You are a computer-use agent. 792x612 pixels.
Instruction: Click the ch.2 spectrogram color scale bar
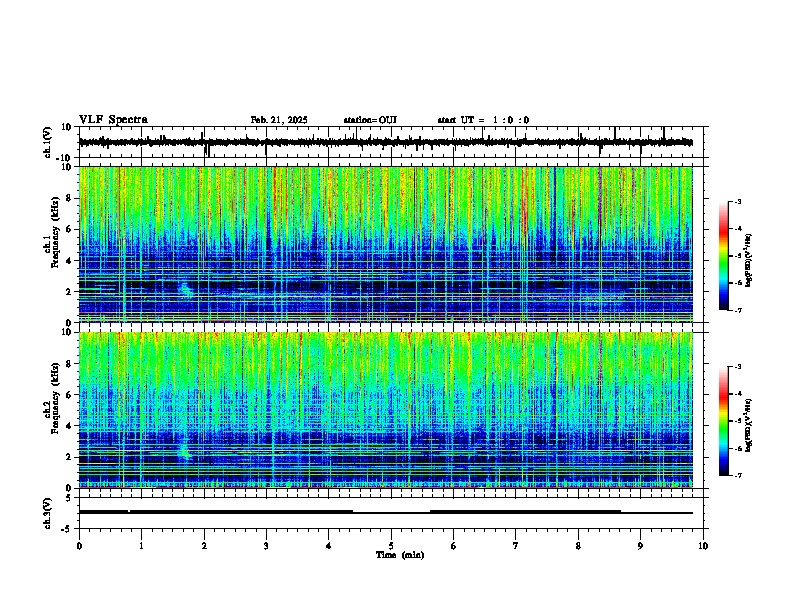pyautogui.click(x=723, y=421)
